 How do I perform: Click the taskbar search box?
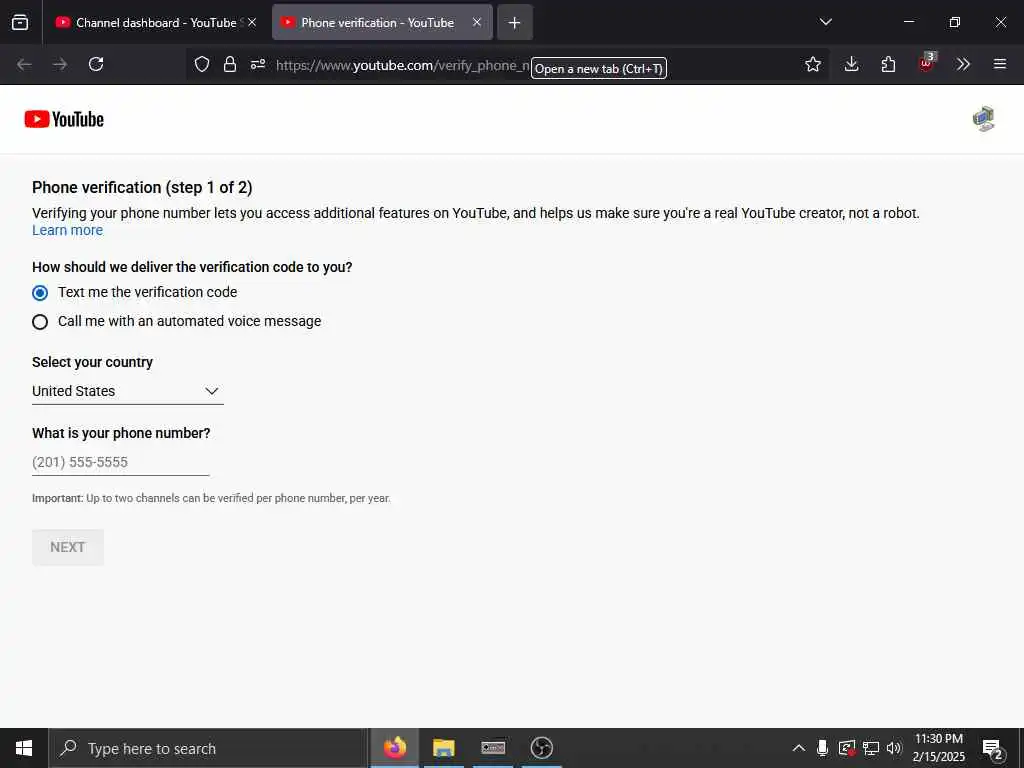(x=209, y=748)
